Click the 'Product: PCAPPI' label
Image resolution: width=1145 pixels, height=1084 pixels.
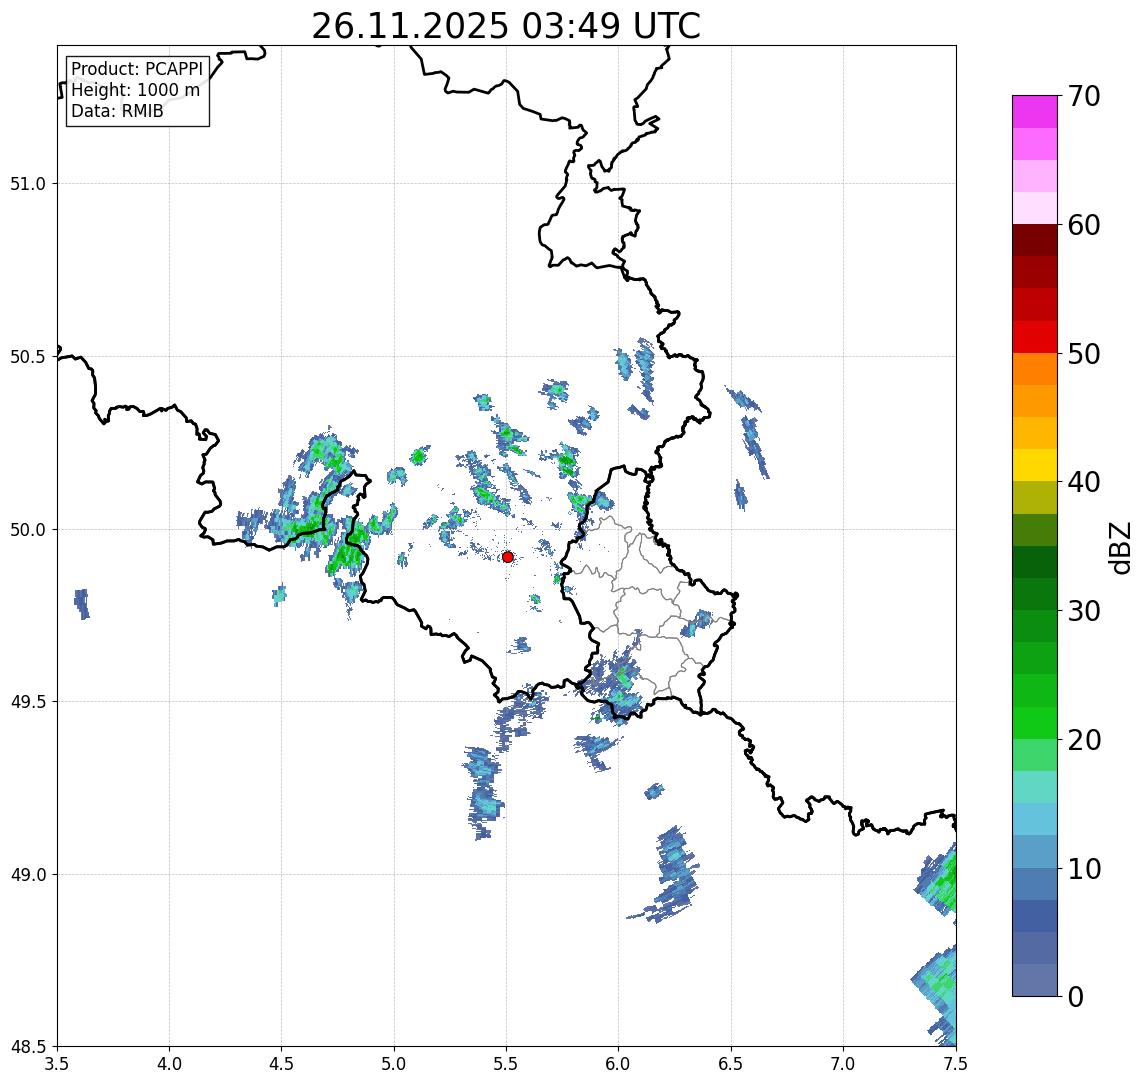[137, 69]
